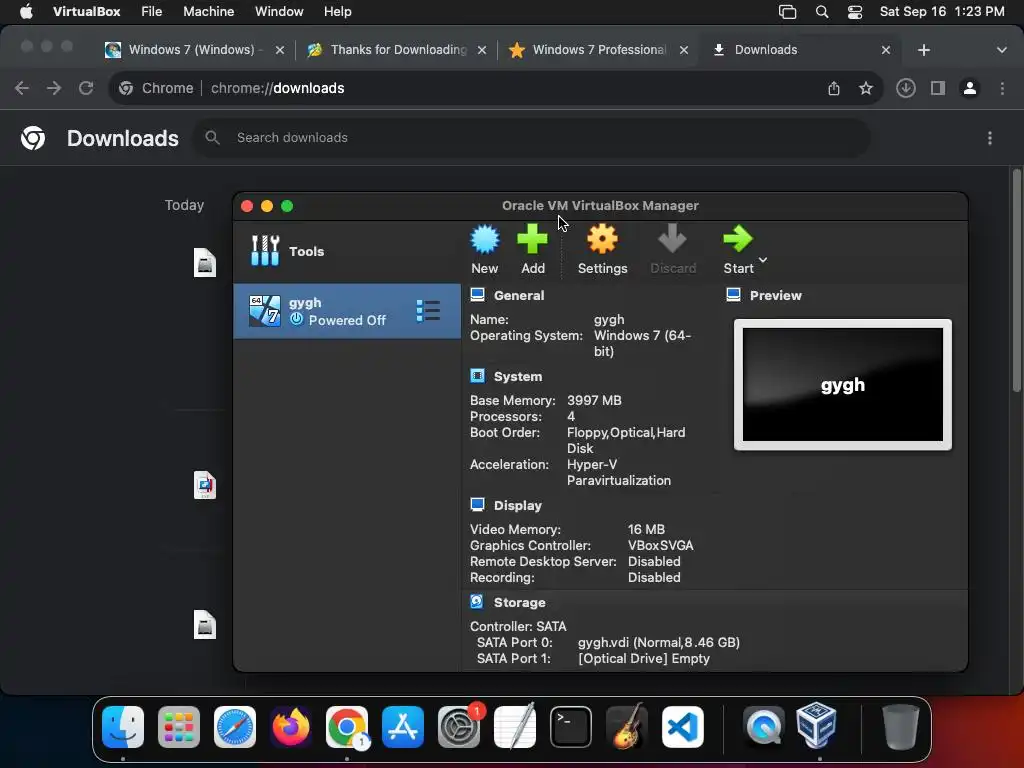Viewport: 1024px width, 768px height.
Task: Expand the Start button dropdown chevron
Action: pos(763,260)
